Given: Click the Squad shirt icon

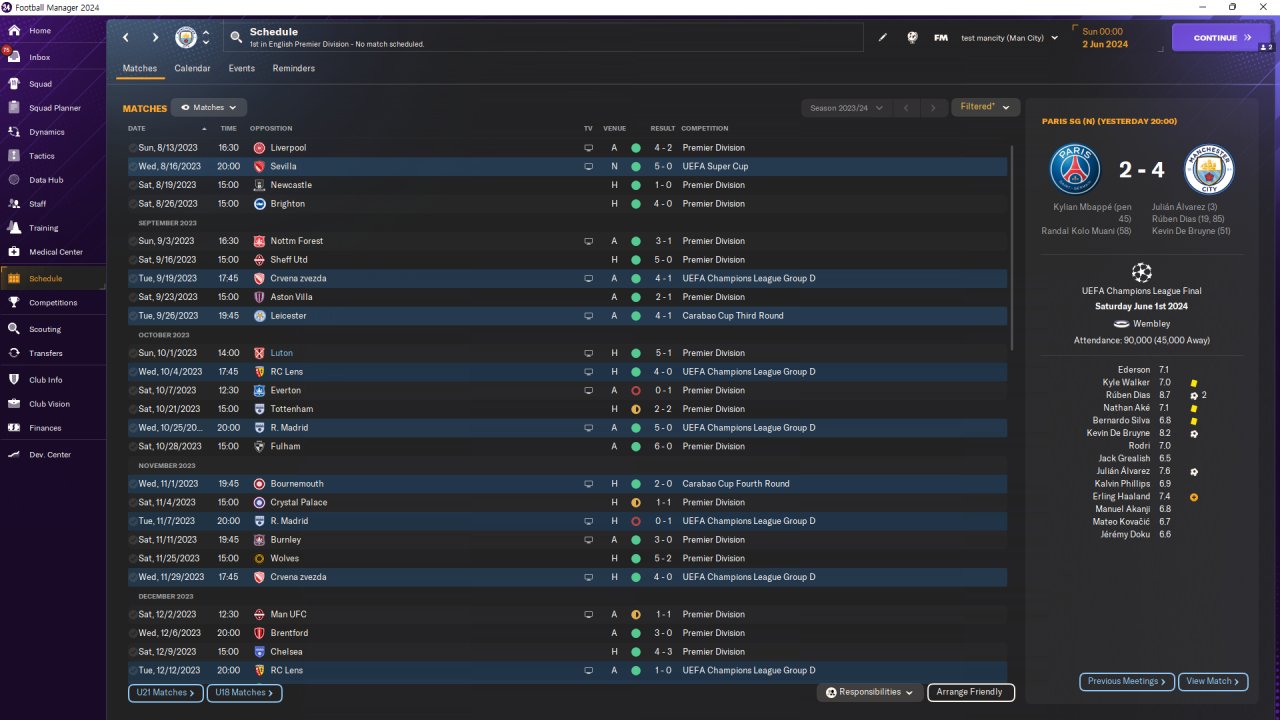Looking at the screenshot, I should [14, 84].
